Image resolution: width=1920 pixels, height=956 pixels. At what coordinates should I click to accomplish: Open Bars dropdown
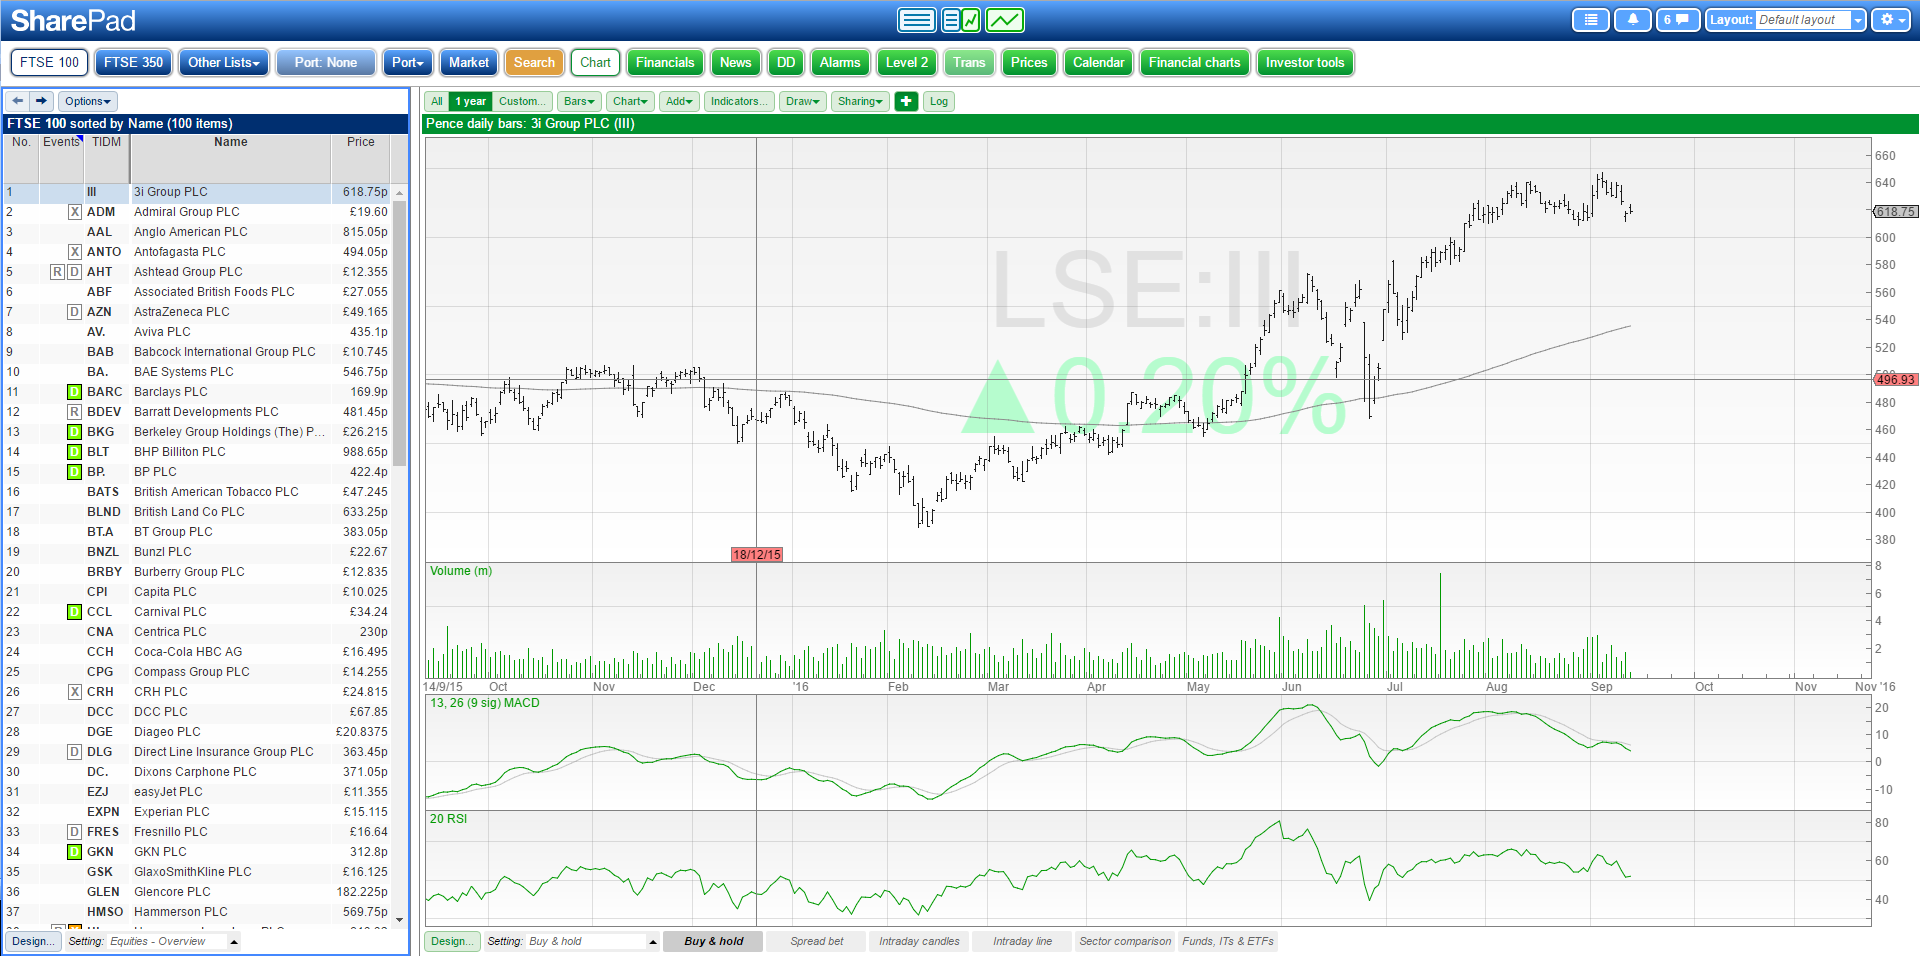coord(579,101)
